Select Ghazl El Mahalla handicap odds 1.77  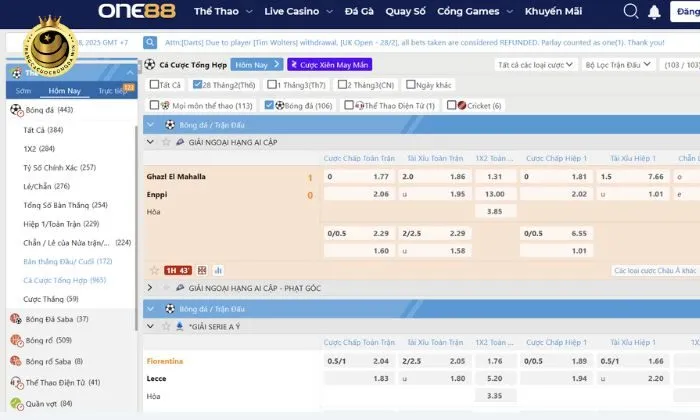(x=359, y=176)
